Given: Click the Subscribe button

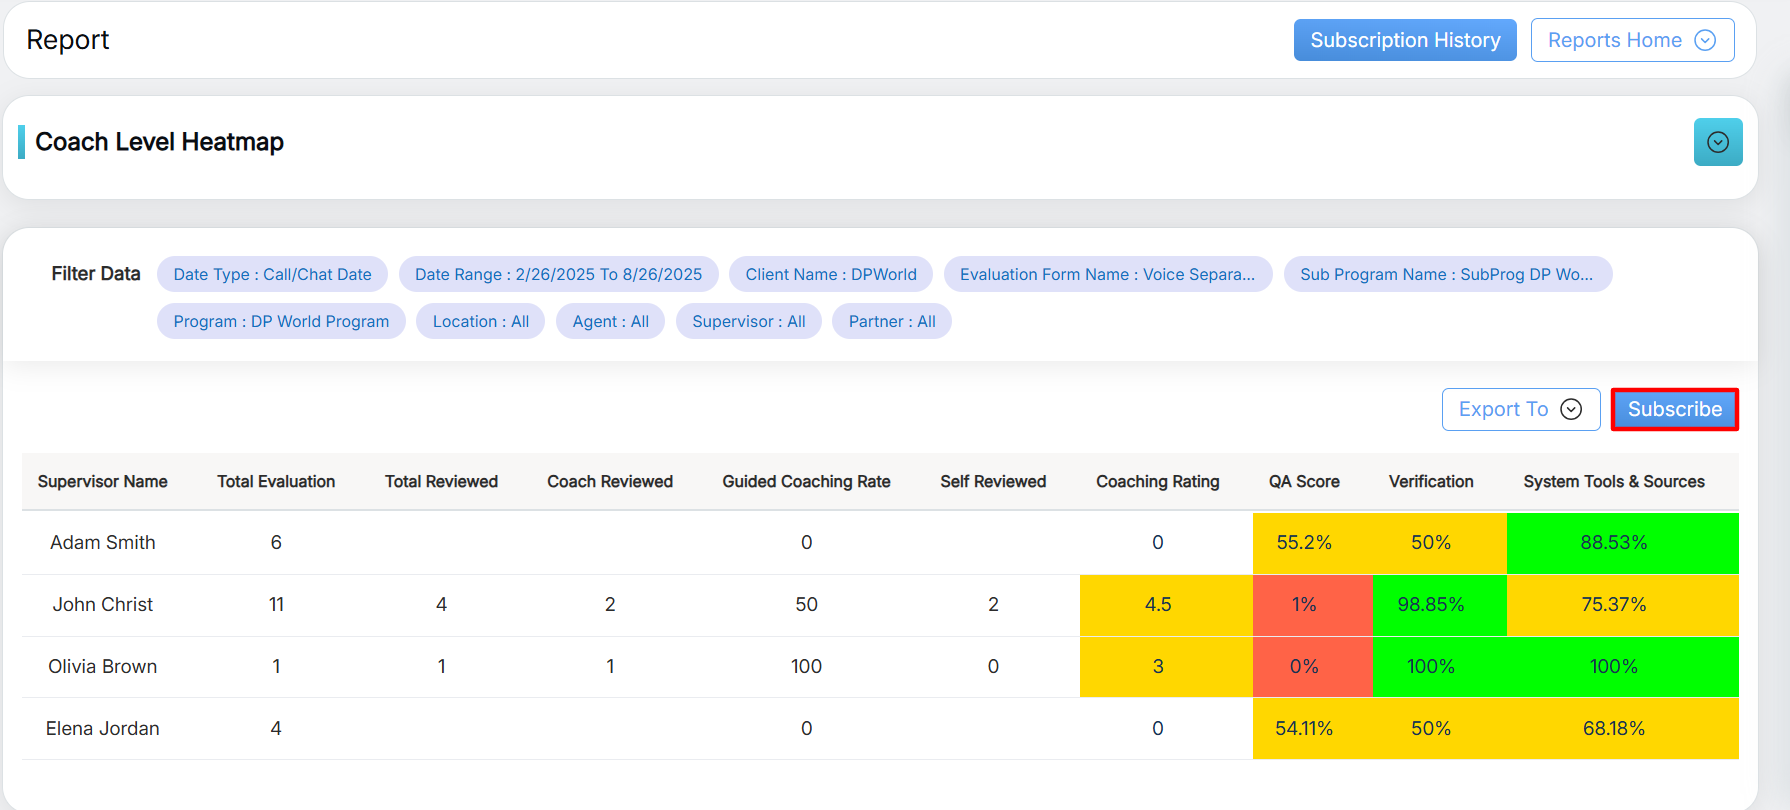Looking at the screenshot, I should pyautogui.click(x=1674, y=409).
